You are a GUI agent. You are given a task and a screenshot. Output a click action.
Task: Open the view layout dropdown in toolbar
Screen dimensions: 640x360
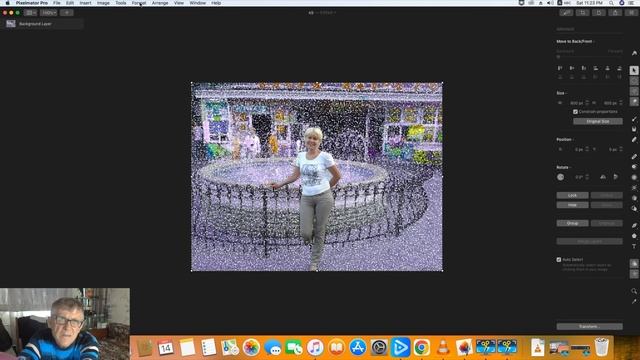tap(30, 13)
